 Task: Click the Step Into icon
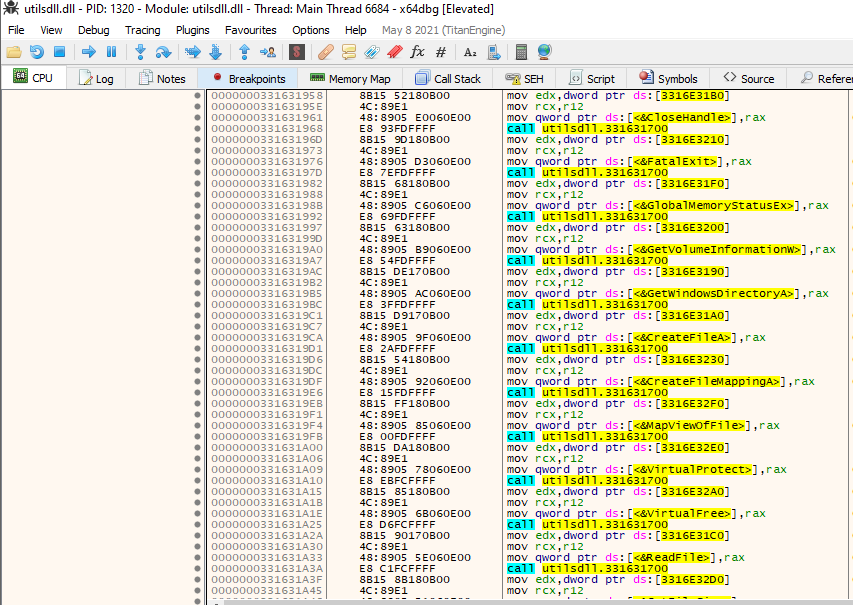pos(140,52)
